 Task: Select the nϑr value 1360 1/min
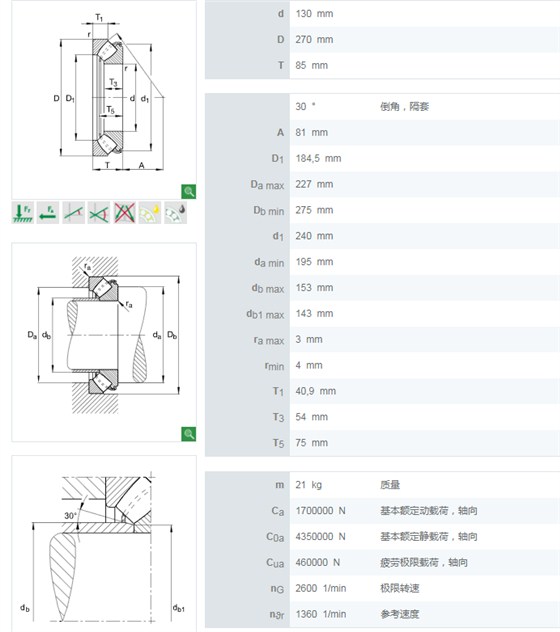pyautogui.click(x=321, y=614)
